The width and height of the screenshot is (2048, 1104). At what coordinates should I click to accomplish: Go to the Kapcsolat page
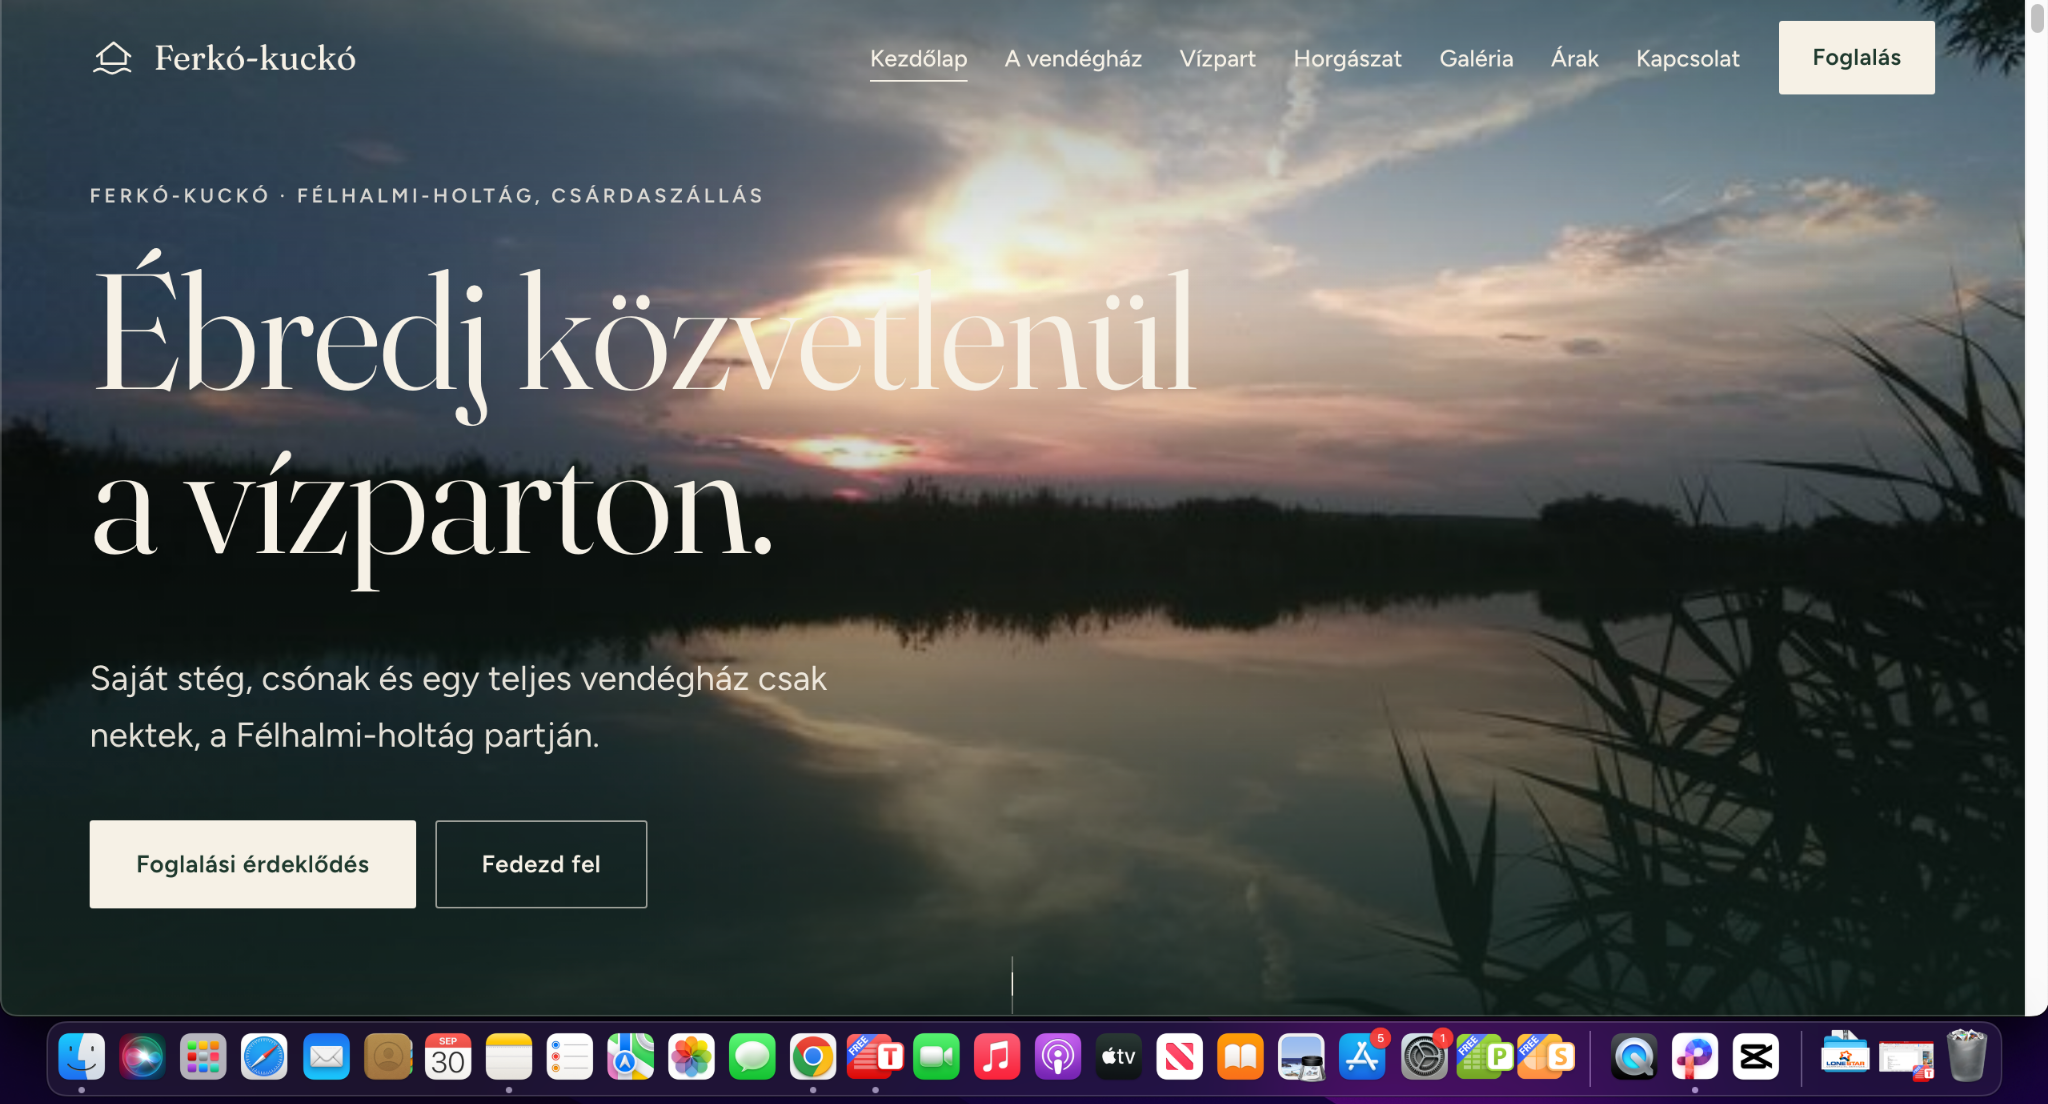(1687, 58)
